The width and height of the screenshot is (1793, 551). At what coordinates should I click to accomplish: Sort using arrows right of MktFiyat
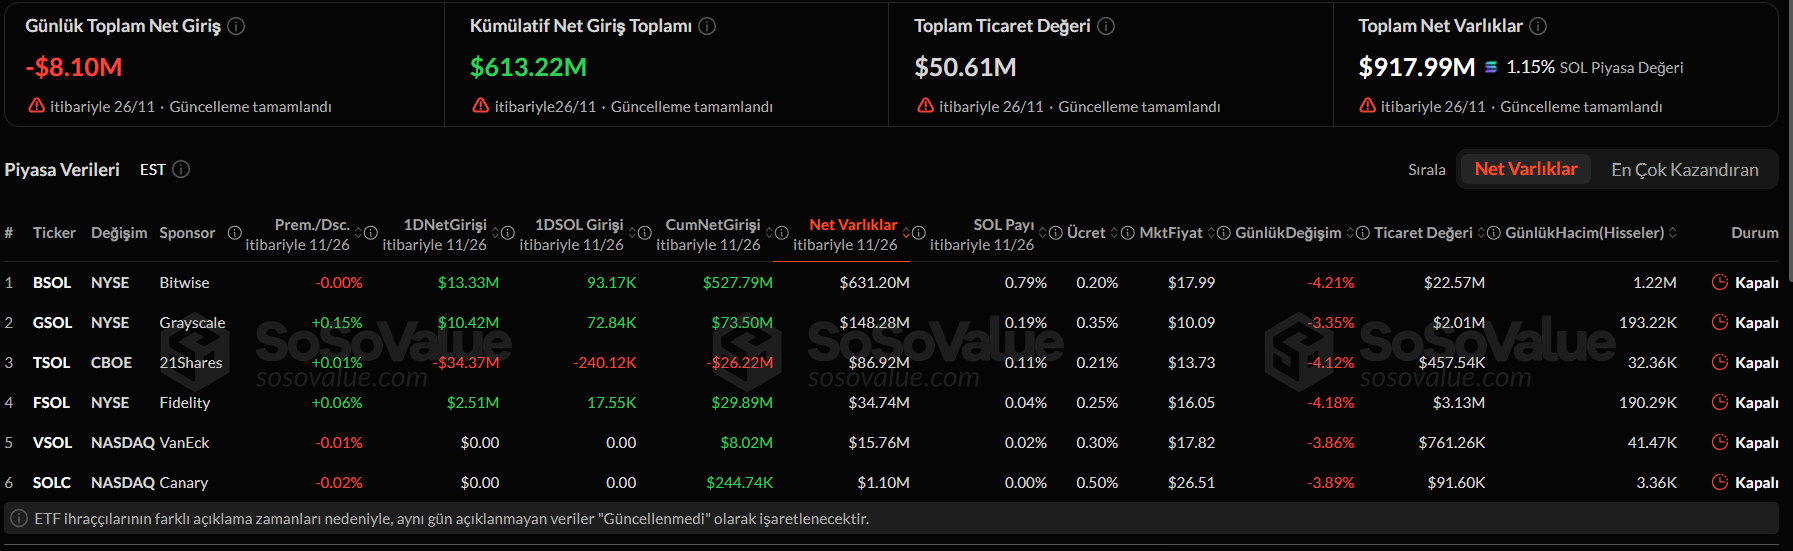pyautogui.click(x=1211, y=233)
